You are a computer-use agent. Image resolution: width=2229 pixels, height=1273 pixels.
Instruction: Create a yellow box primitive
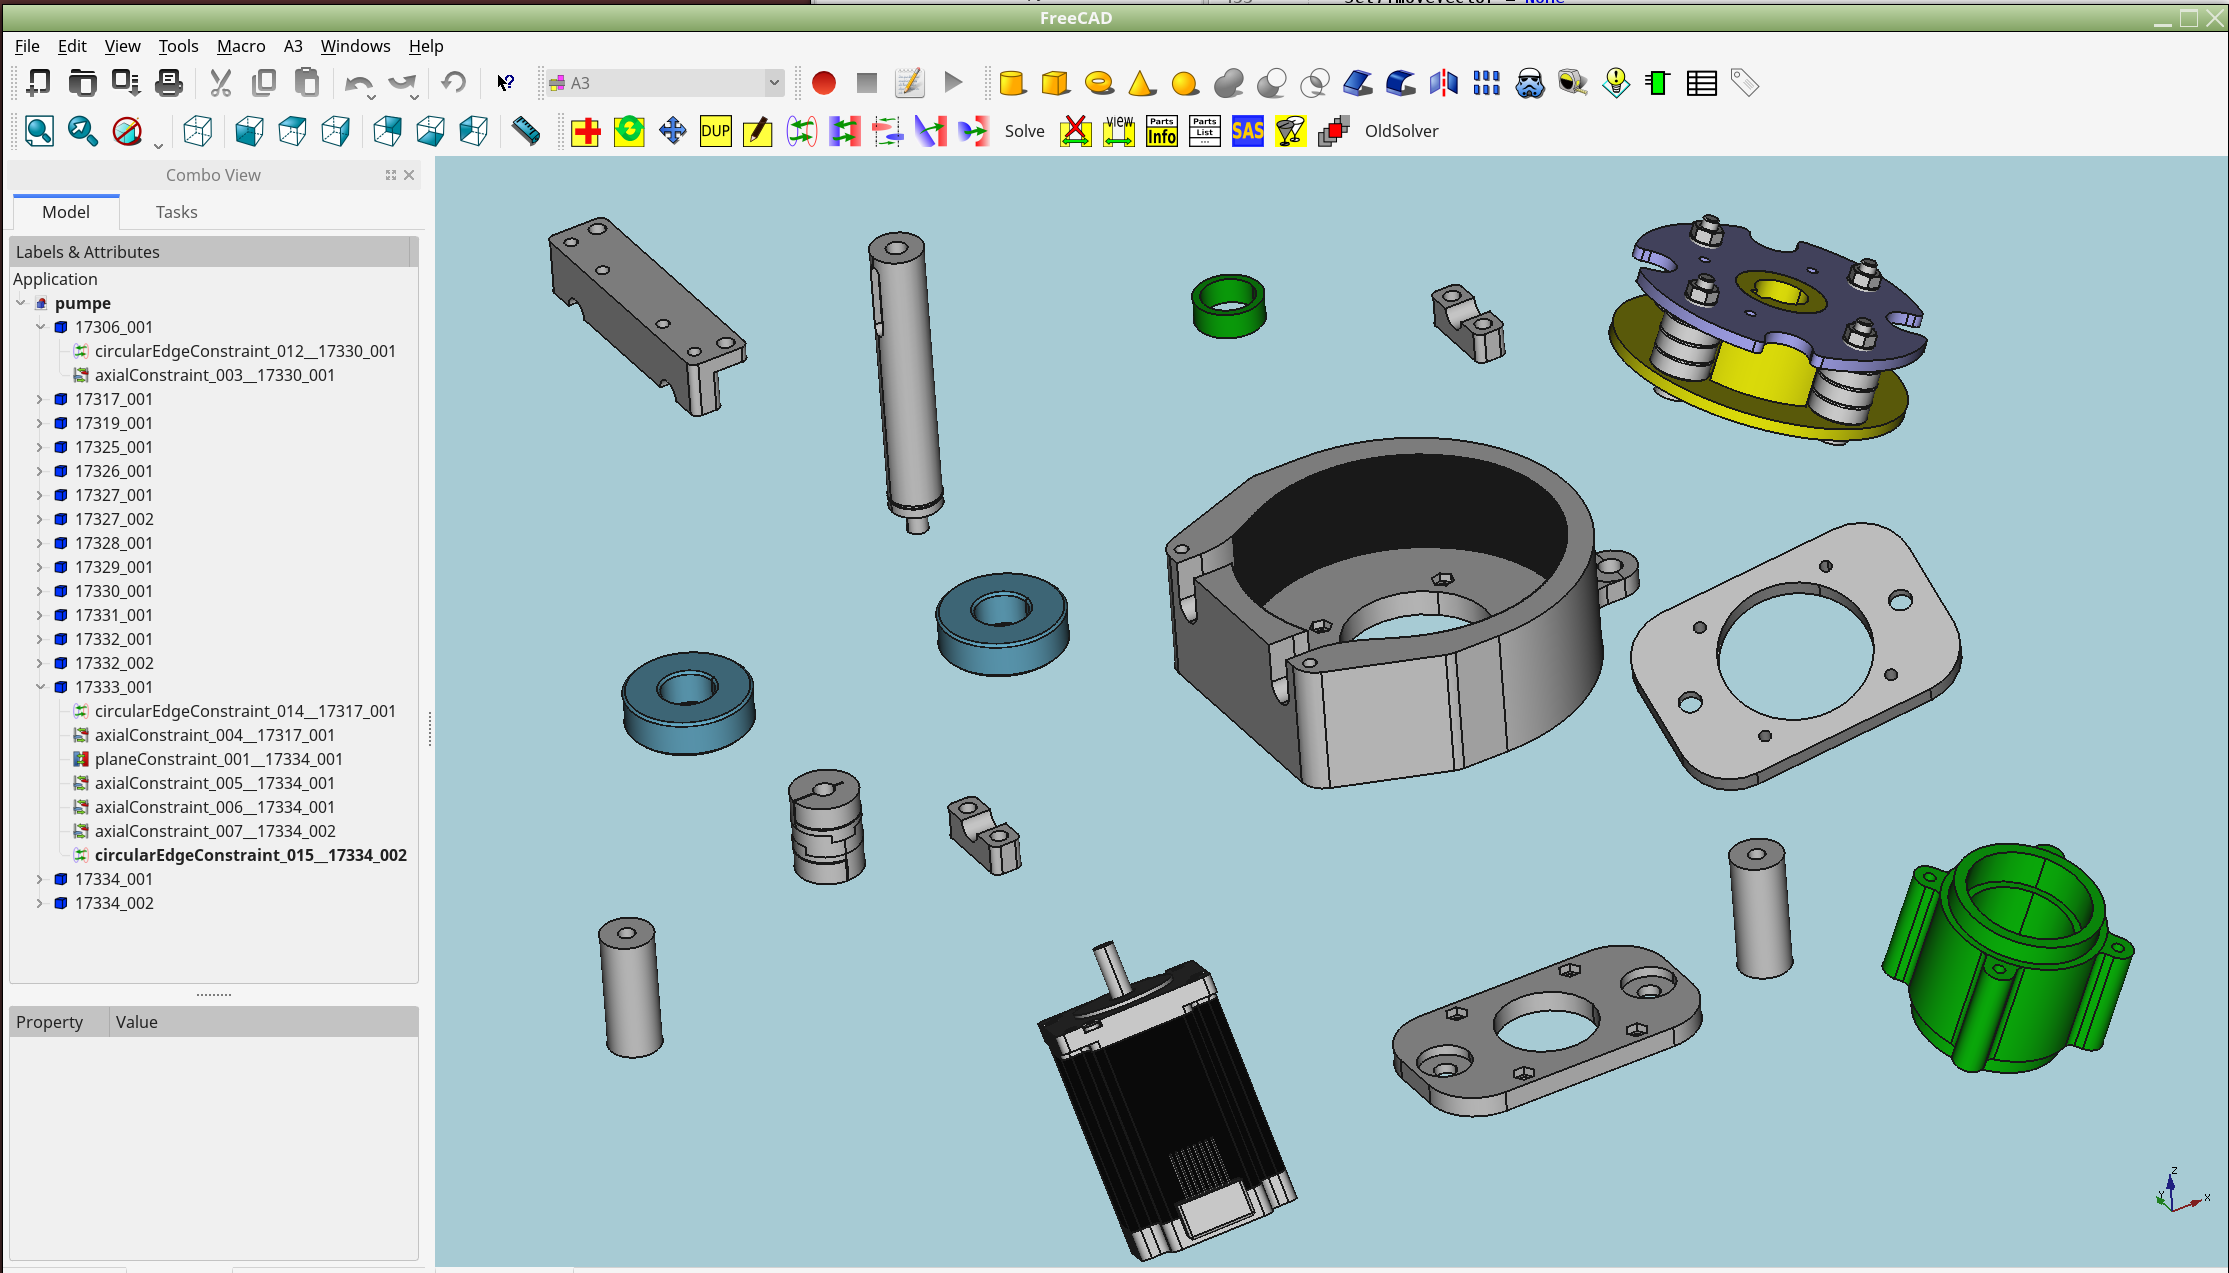pos(1056,83)
